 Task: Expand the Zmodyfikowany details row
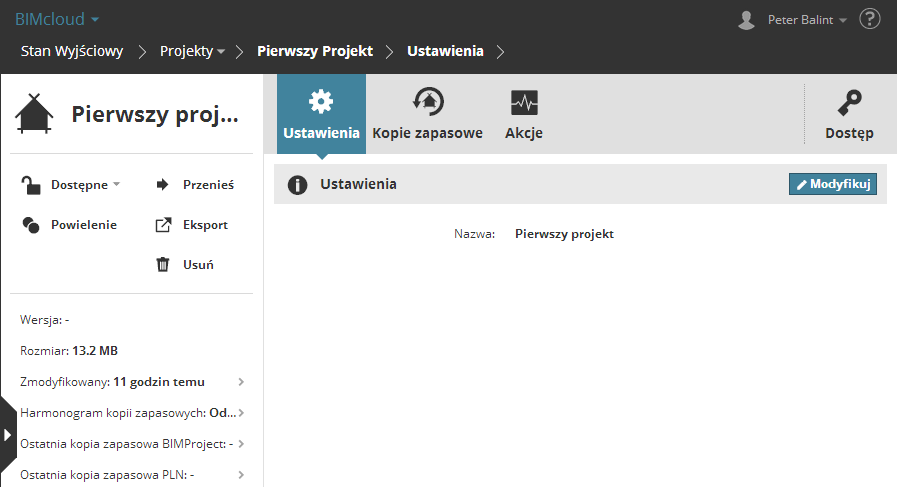[241, 382]
